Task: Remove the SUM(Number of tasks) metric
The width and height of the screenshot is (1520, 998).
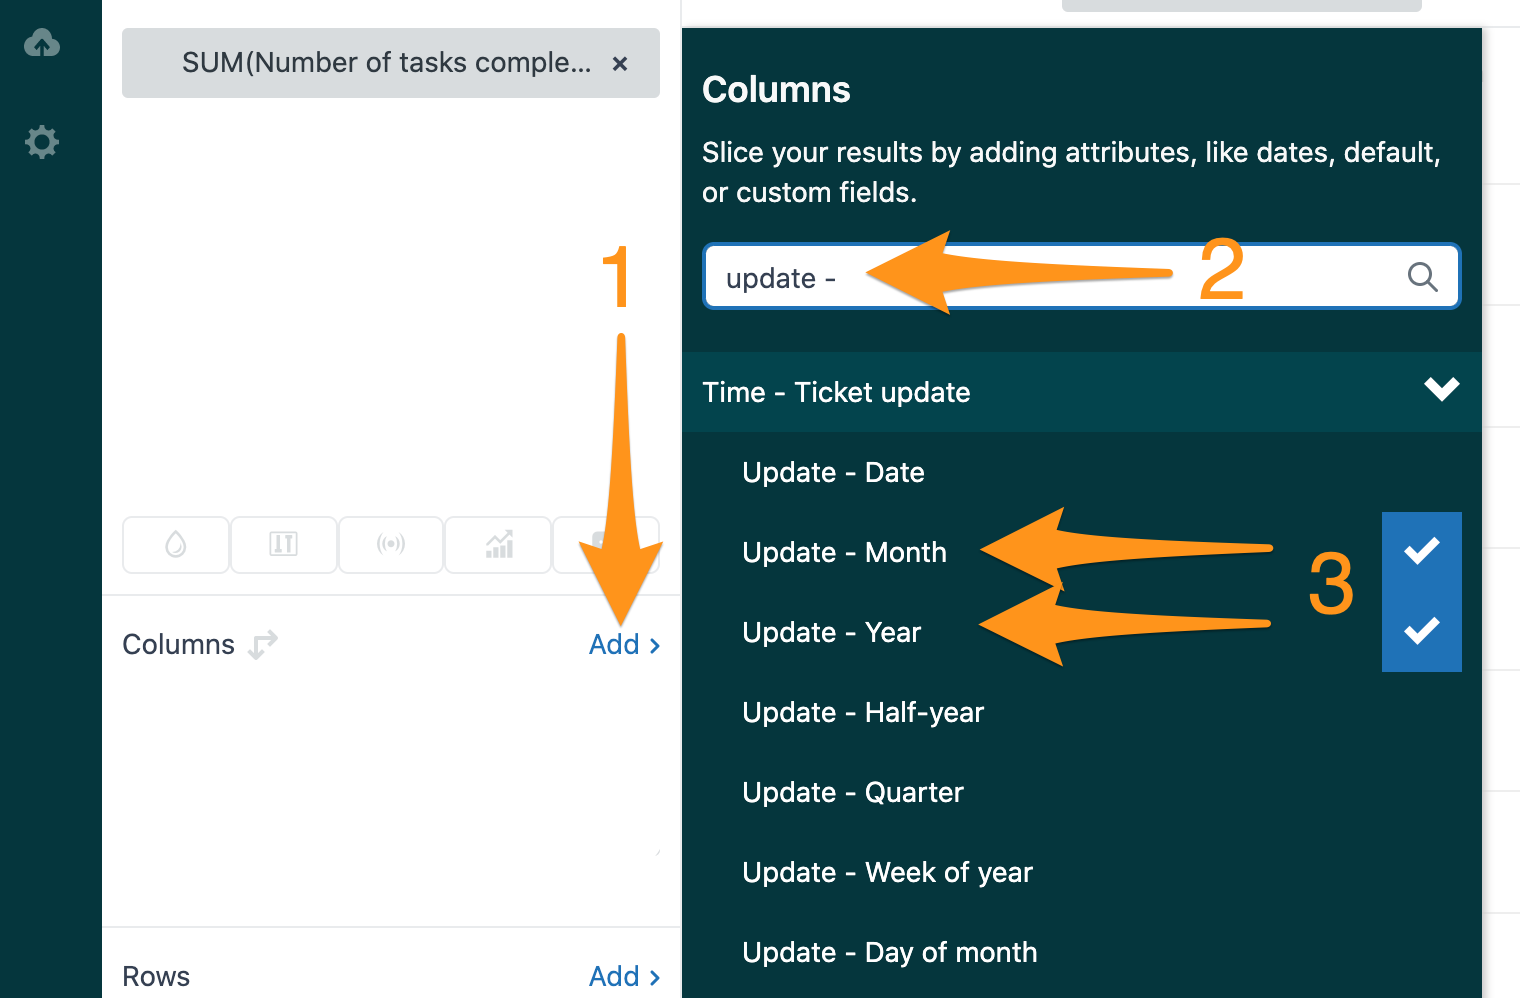Action: 620,63
